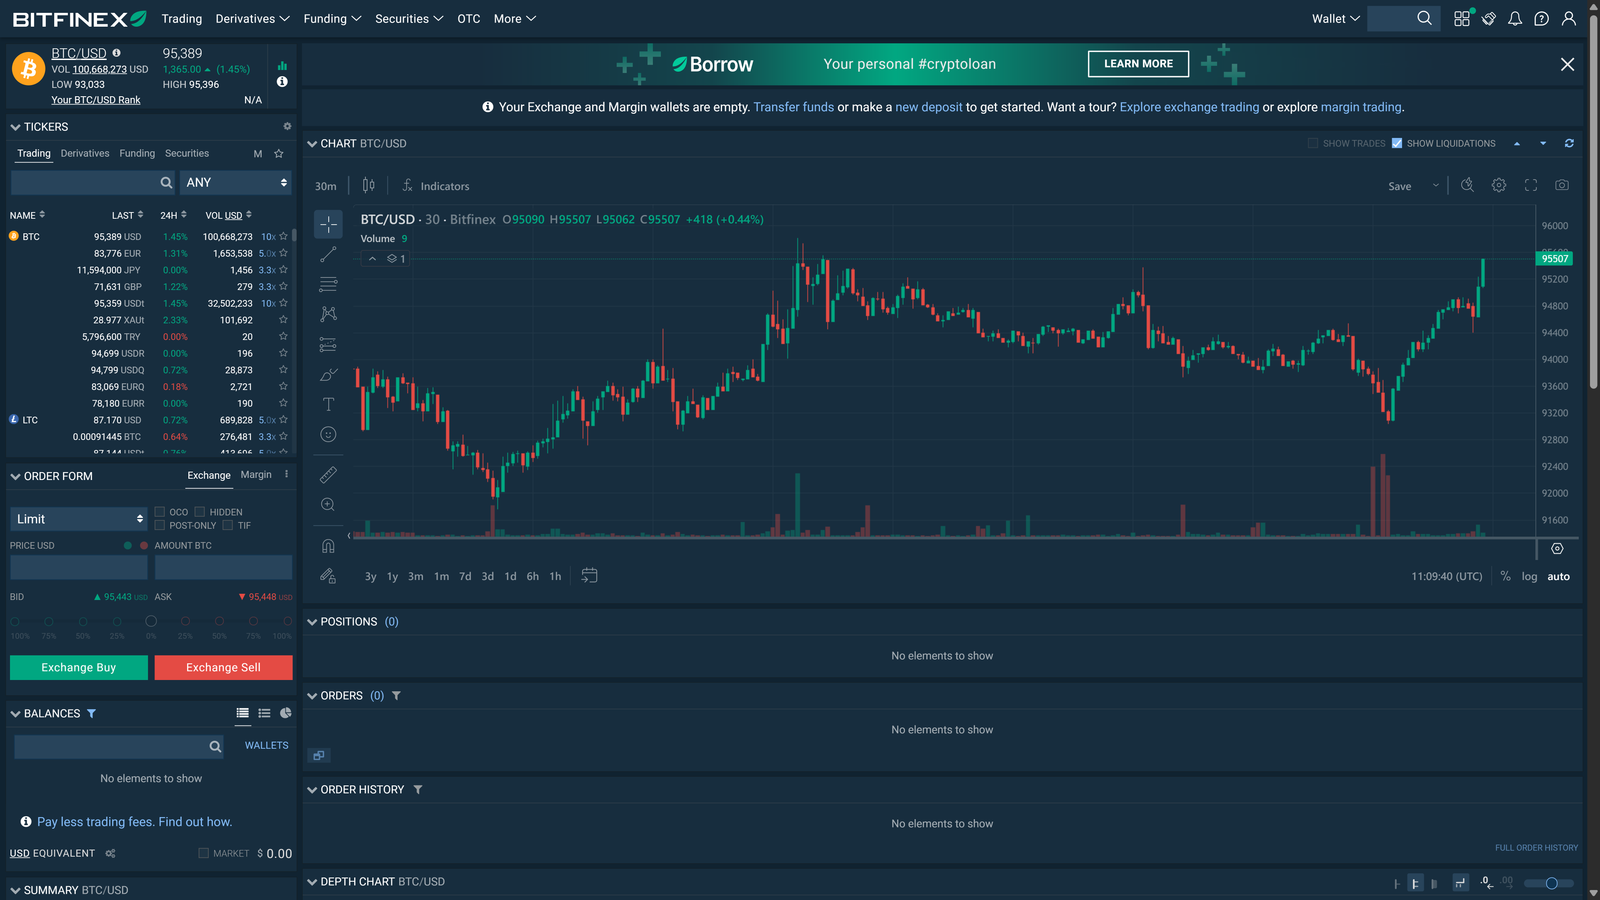
Task: Uncheck SHOW LIQUIDATIONS on the chart
Action: tap(1397, 143)
